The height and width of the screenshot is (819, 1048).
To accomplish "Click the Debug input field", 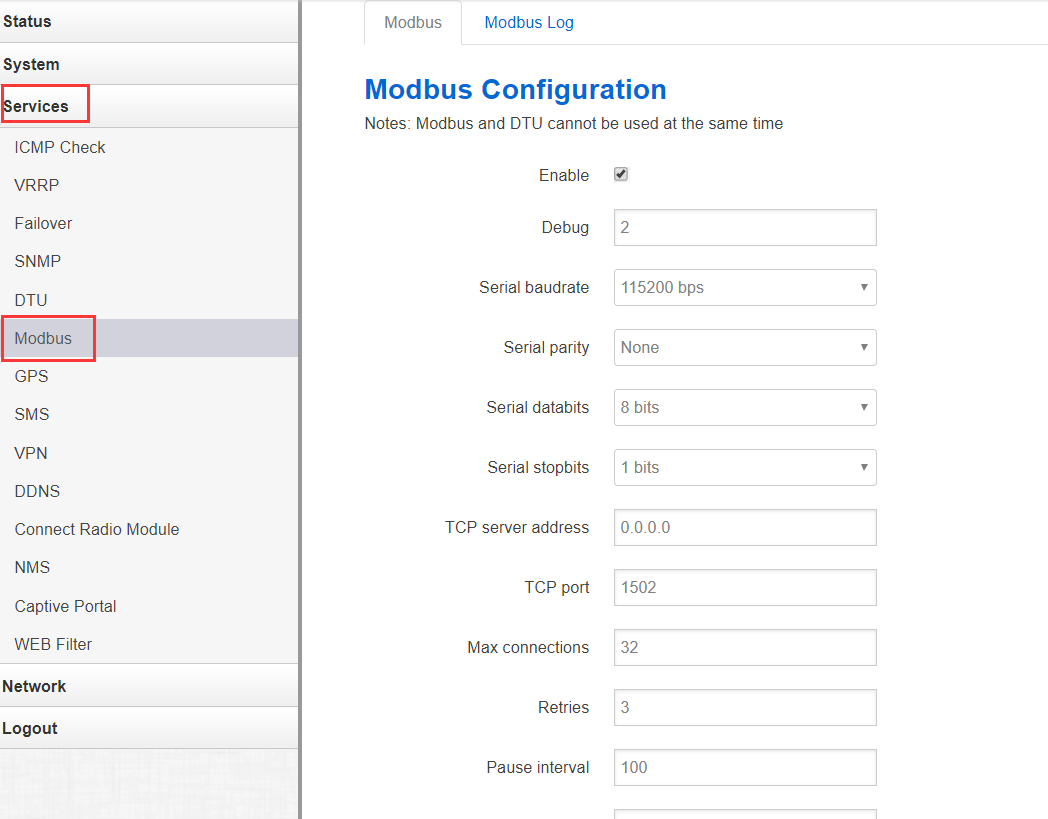I will point(745,227).
